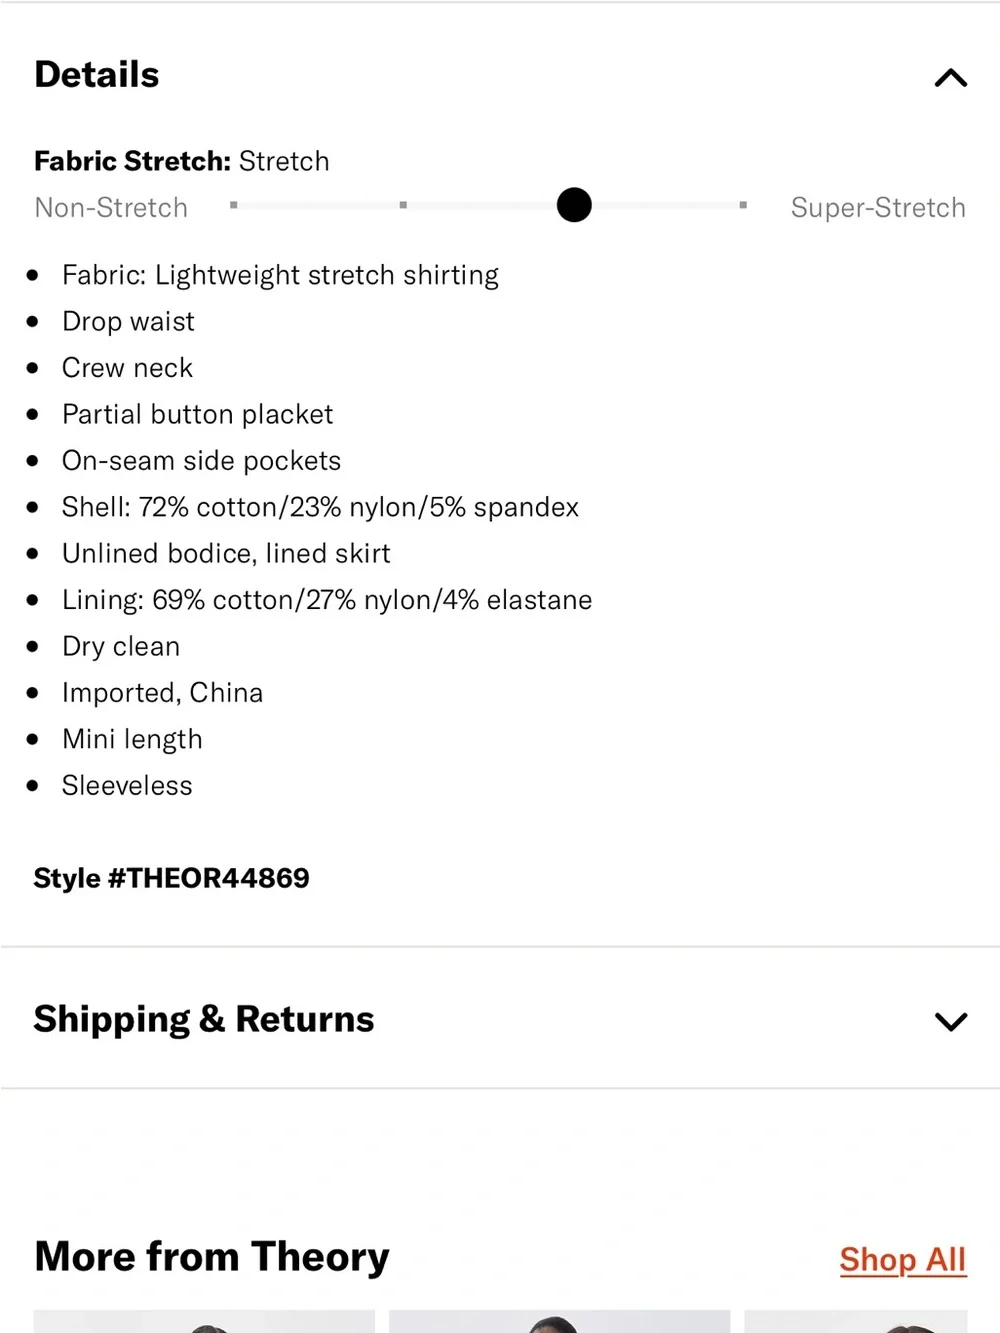Click last tick mark on stretch scale
This screenshot has width=1000, height=1333.
pyautogui.click(x=743, y=205)
